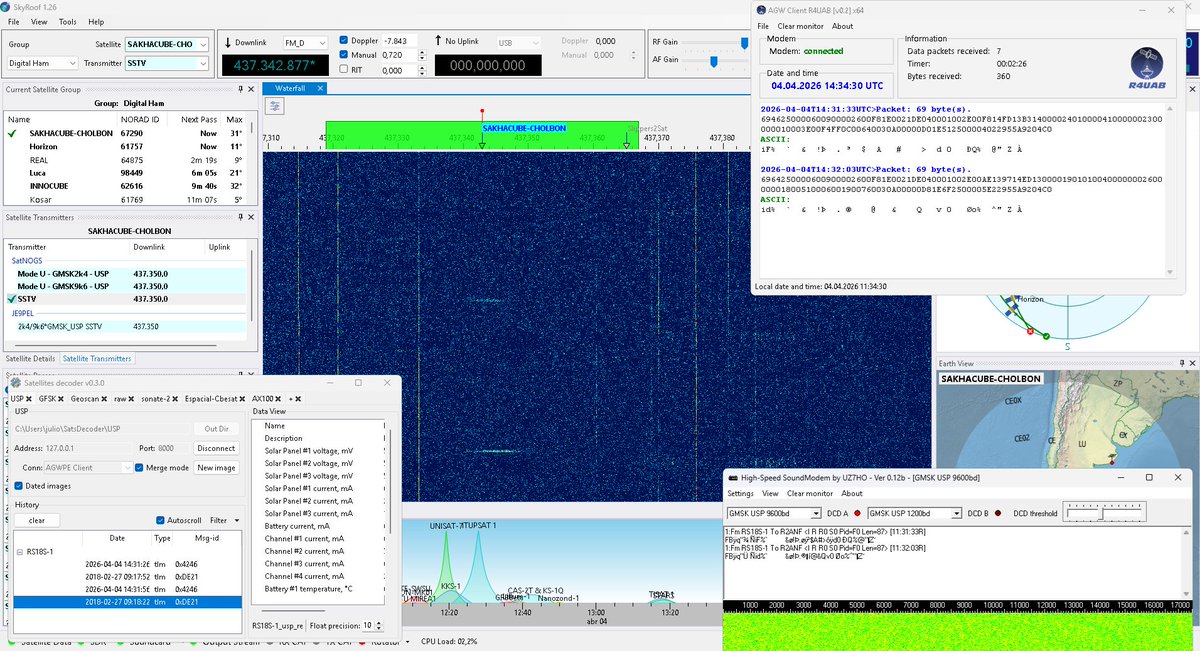Select the Horizon satellite row

click(130, 146)
